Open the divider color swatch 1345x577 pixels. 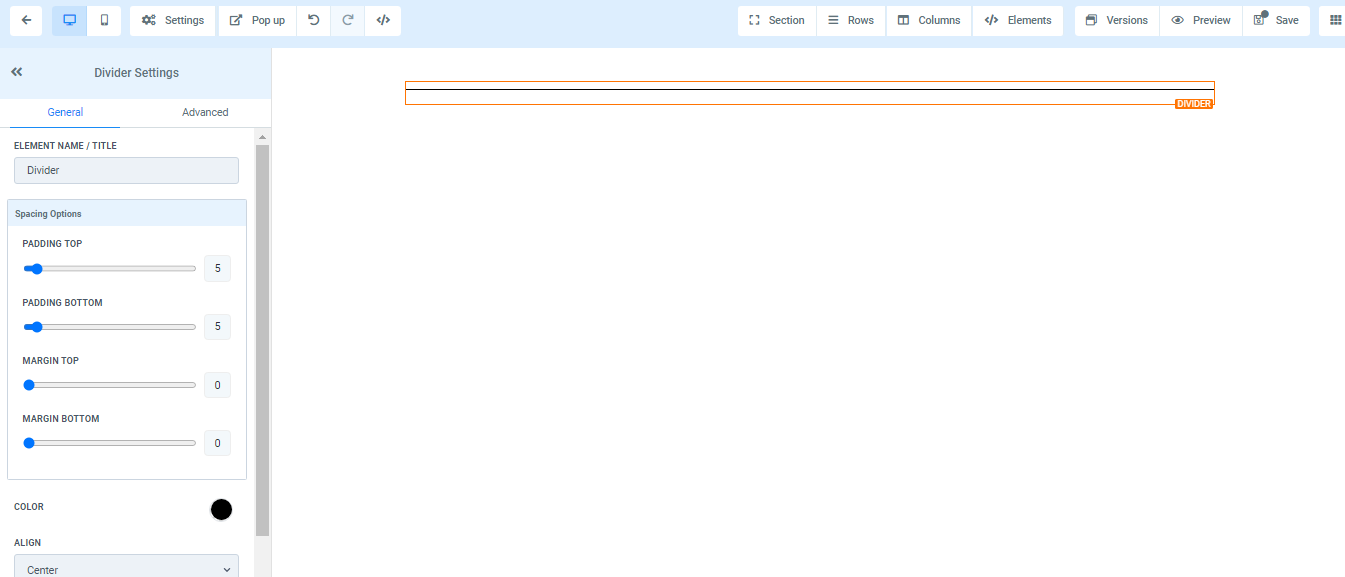click(221, 509)
